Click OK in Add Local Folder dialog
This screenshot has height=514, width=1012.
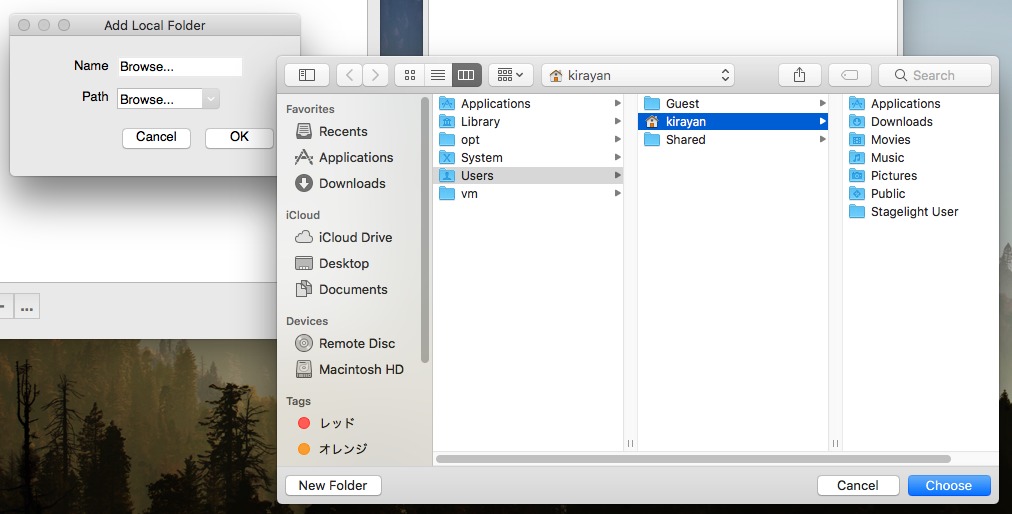(239, 137)
